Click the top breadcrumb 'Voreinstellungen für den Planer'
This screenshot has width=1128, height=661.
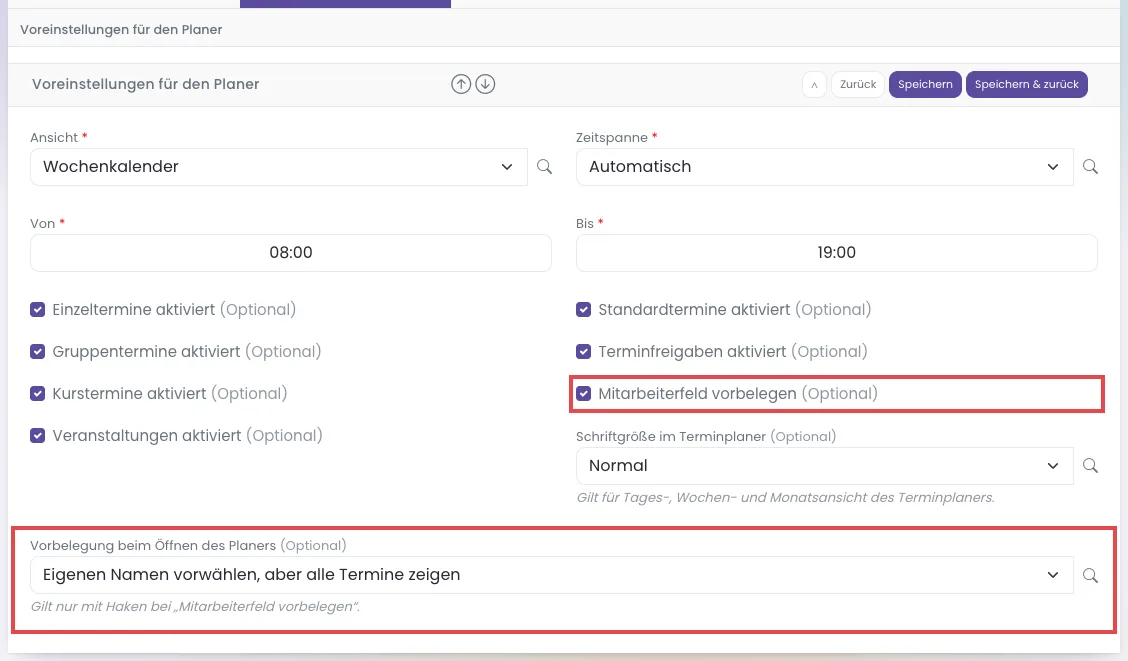[121, 29]
